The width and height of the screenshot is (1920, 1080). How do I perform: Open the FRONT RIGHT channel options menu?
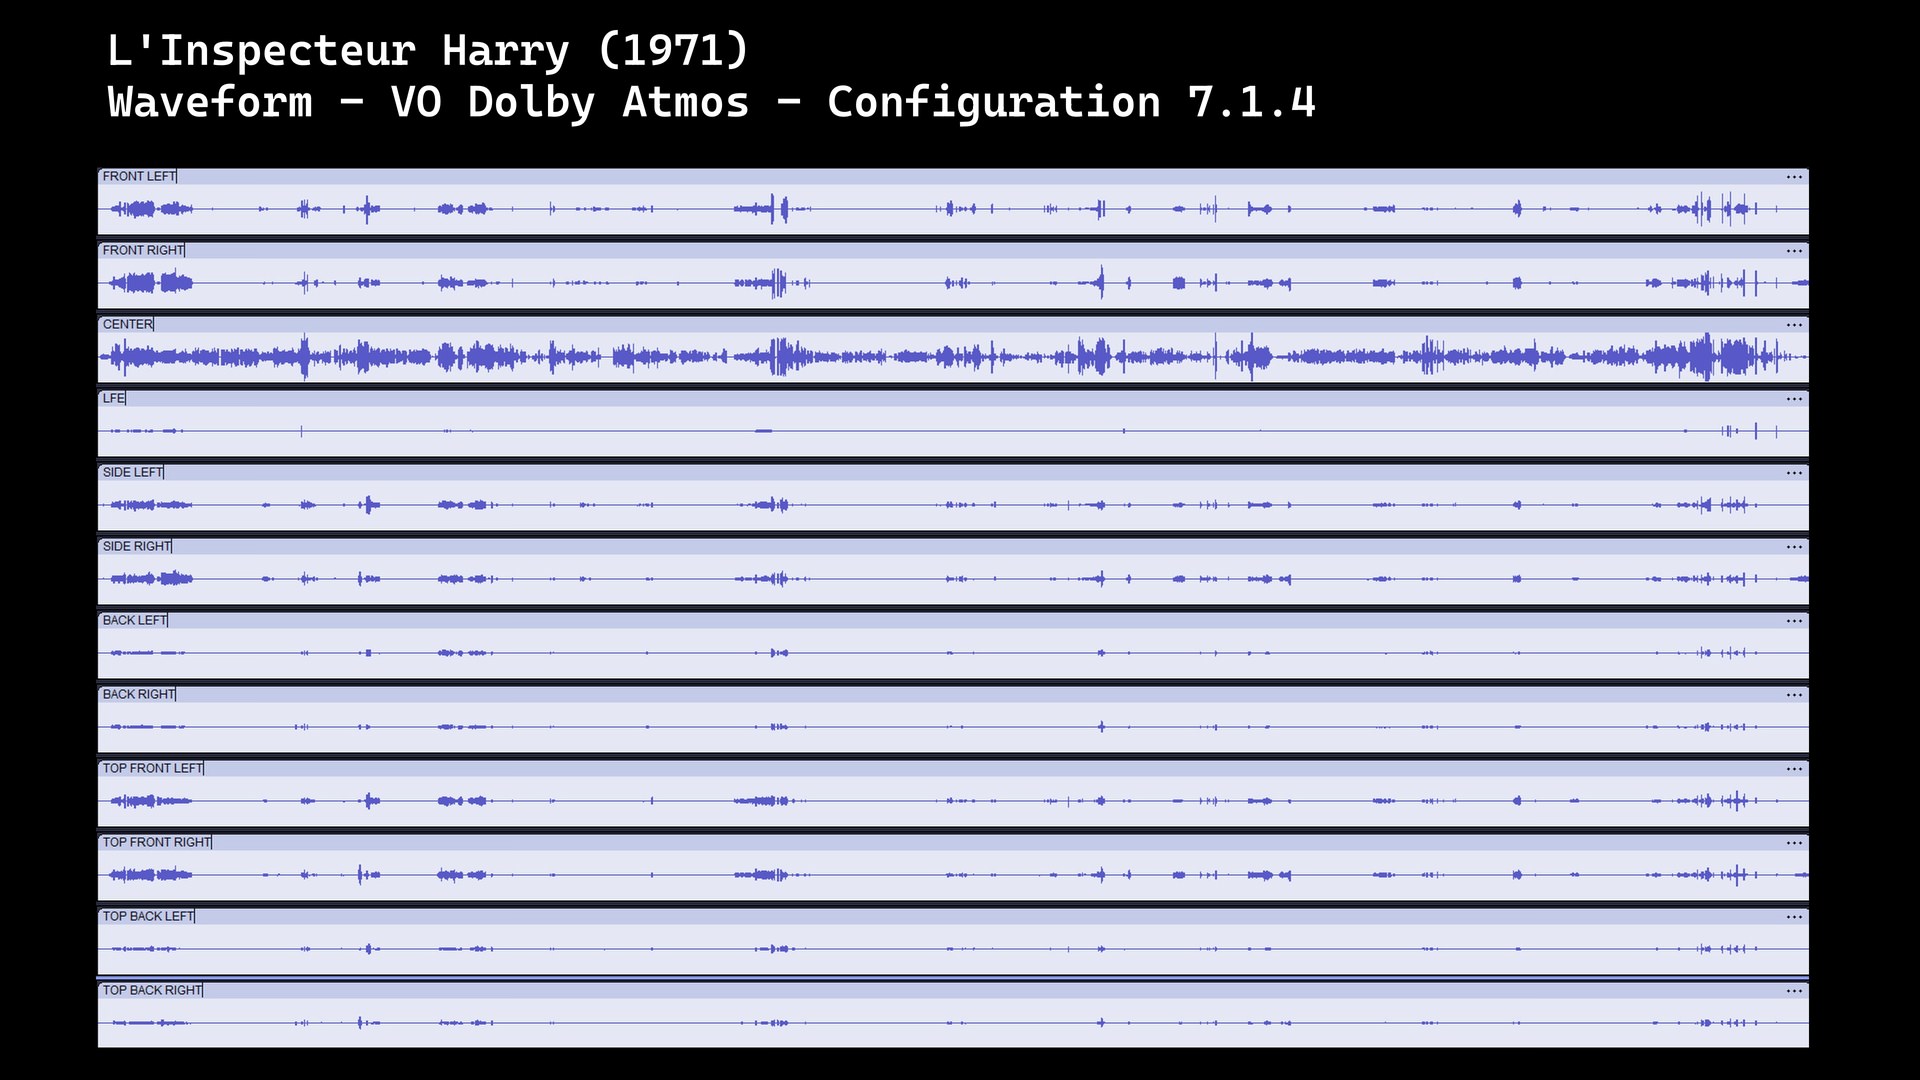point(1795,250)
